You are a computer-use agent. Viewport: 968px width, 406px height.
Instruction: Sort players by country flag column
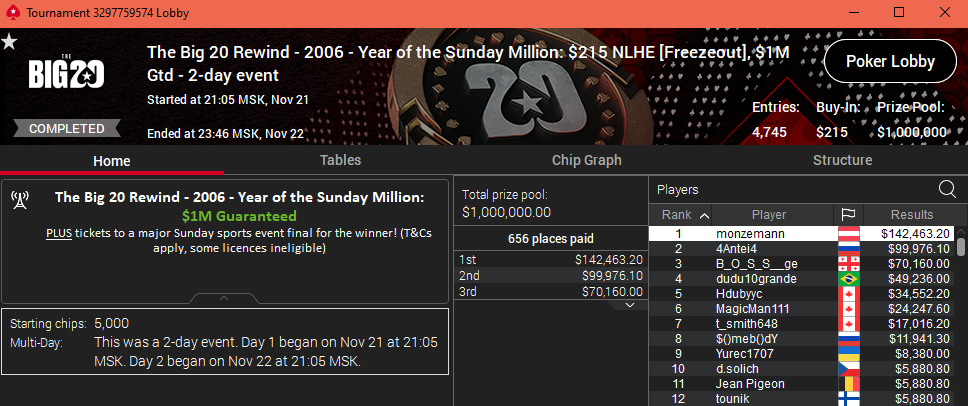[x=849, y=215]
